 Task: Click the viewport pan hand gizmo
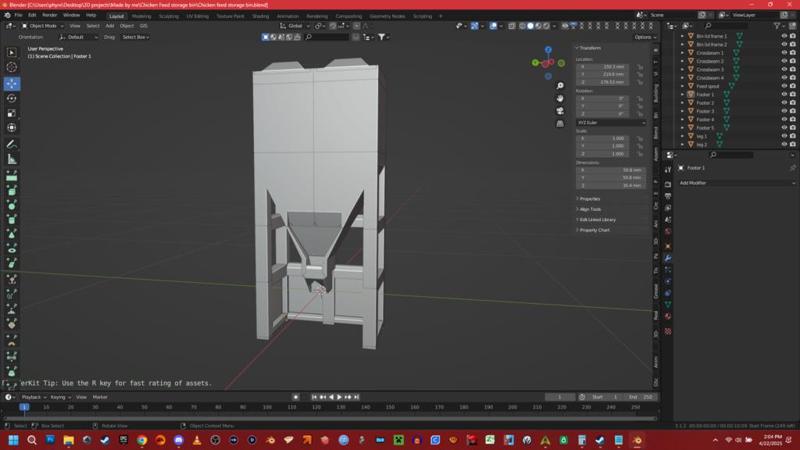pyautogui.click(x=560, y=98)
